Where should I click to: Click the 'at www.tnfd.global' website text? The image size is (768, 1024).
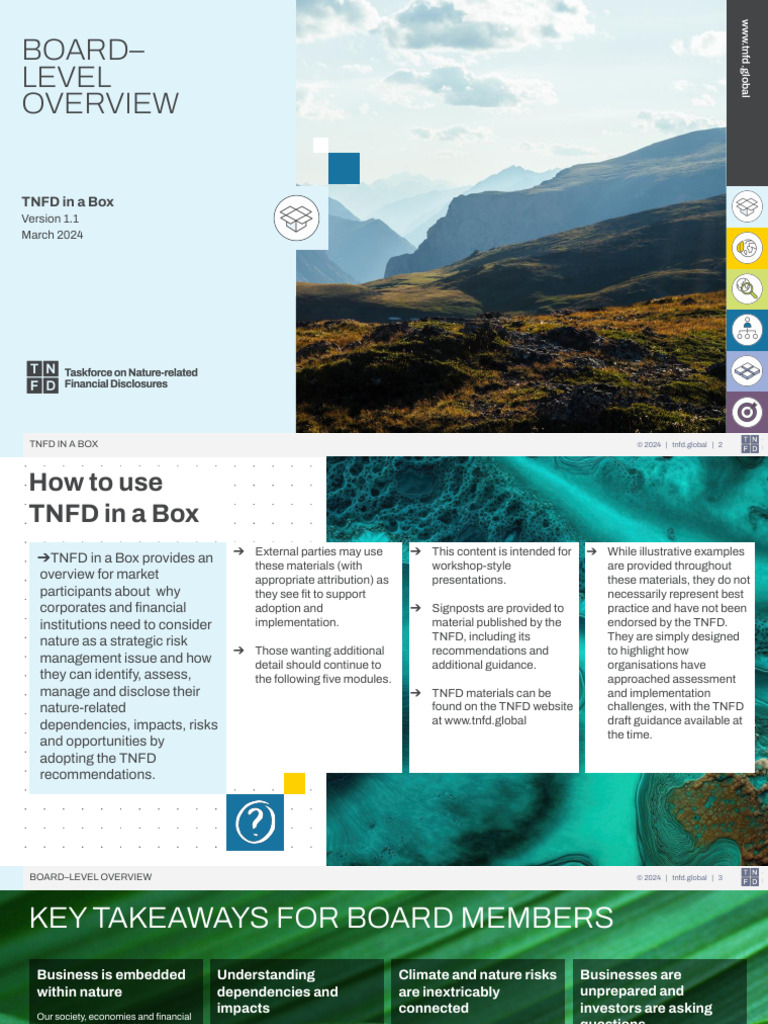tap(479, 721)
